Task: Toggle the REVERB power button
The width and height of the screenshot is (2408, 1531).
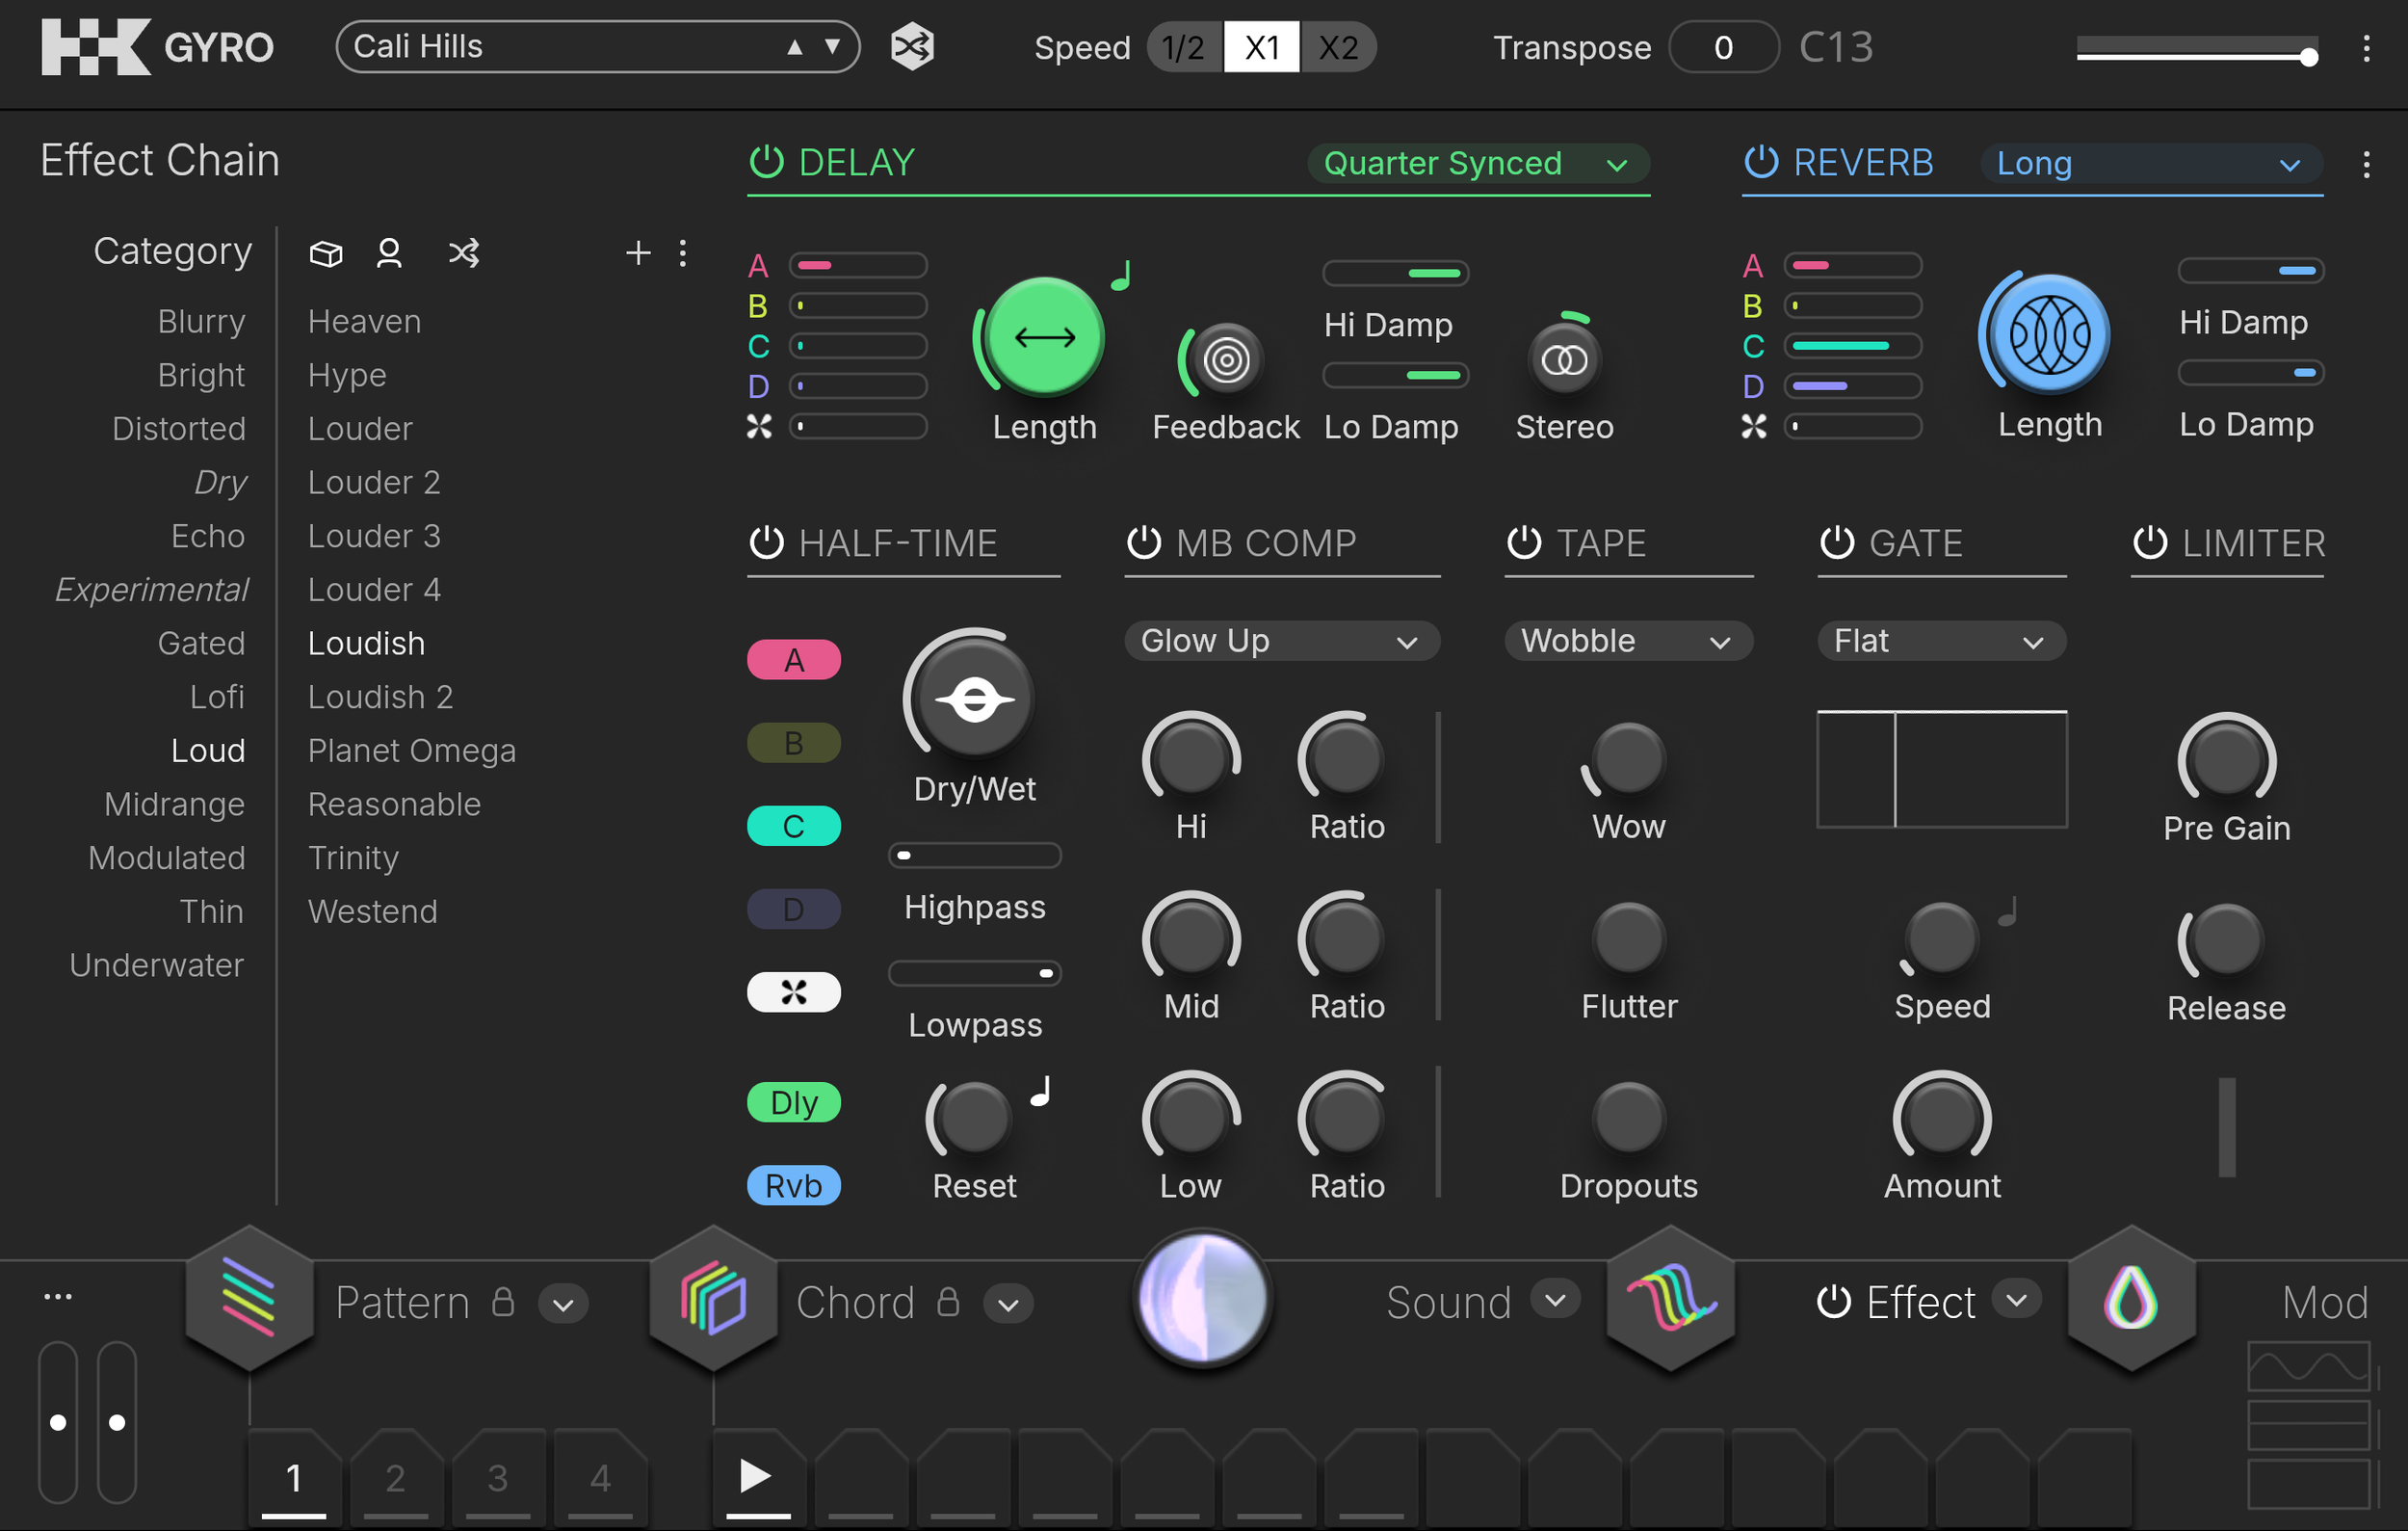Action: (1760, 162)
